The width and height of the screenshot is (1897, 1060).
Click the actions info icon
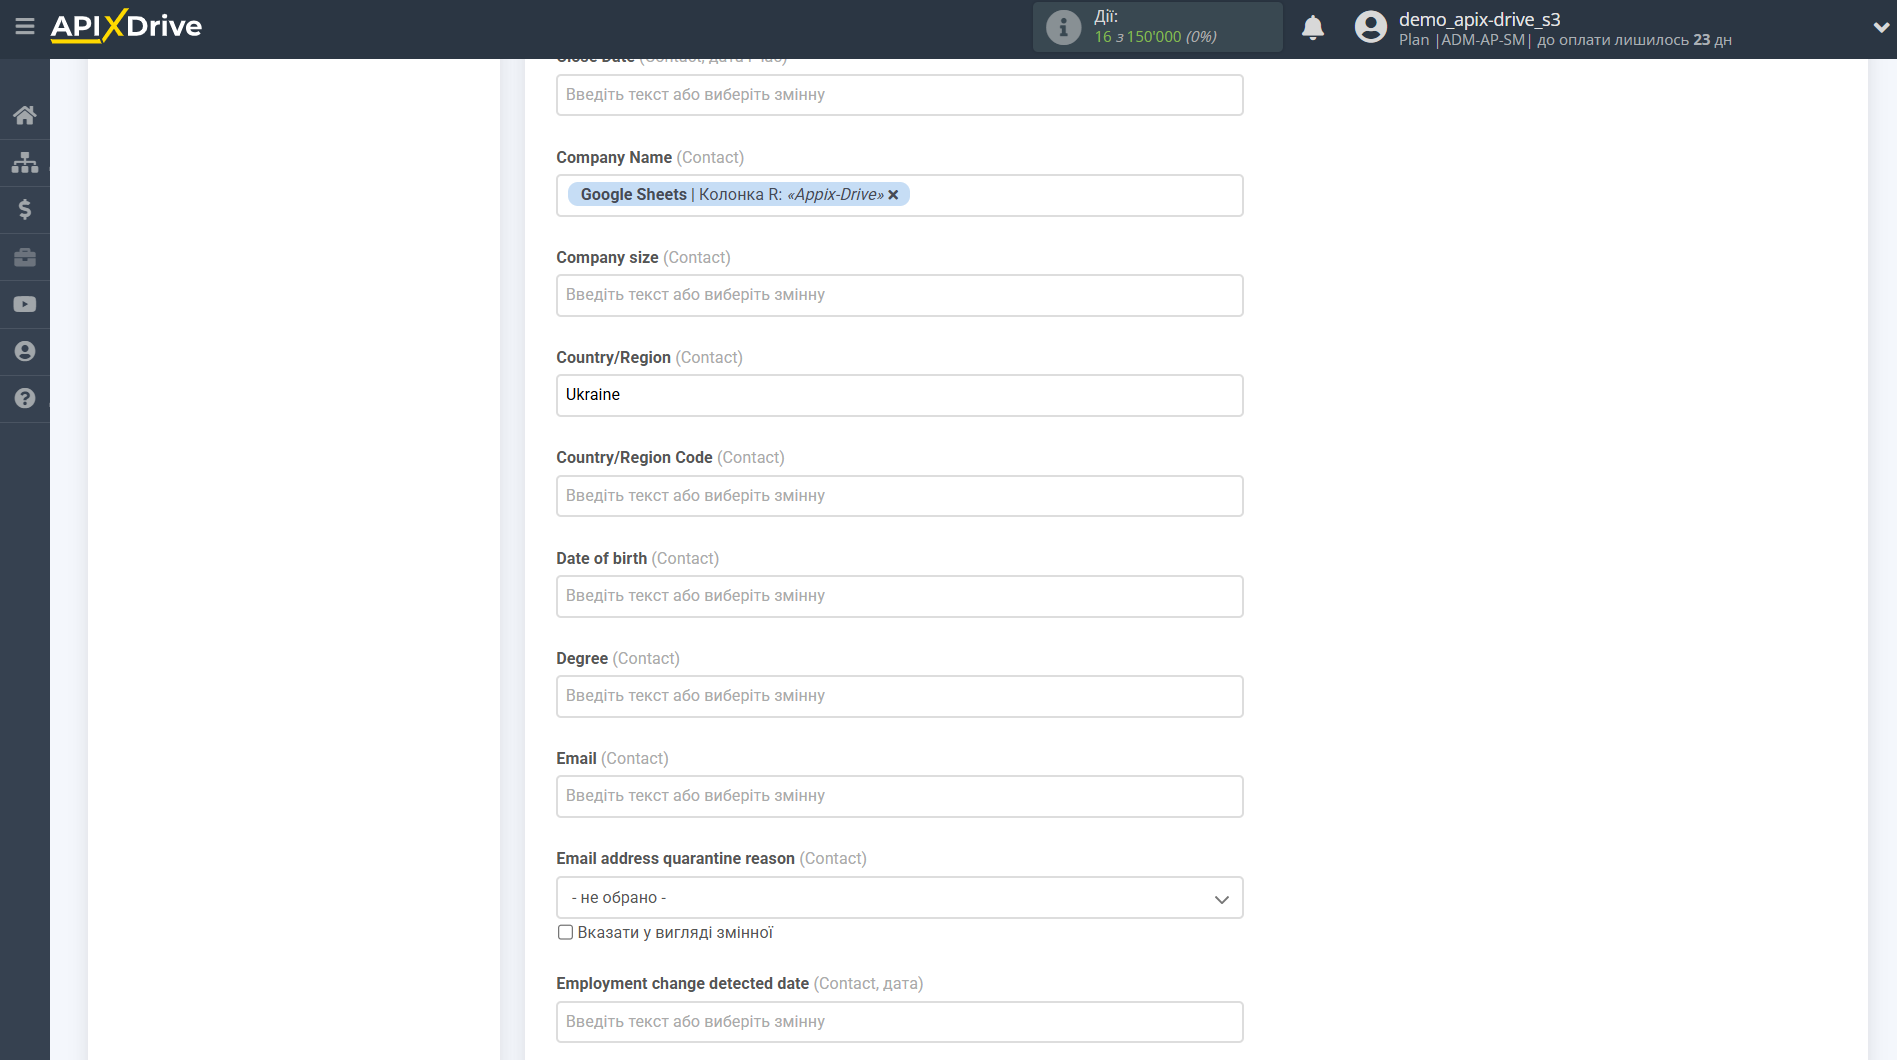[x=1063, y=27]
